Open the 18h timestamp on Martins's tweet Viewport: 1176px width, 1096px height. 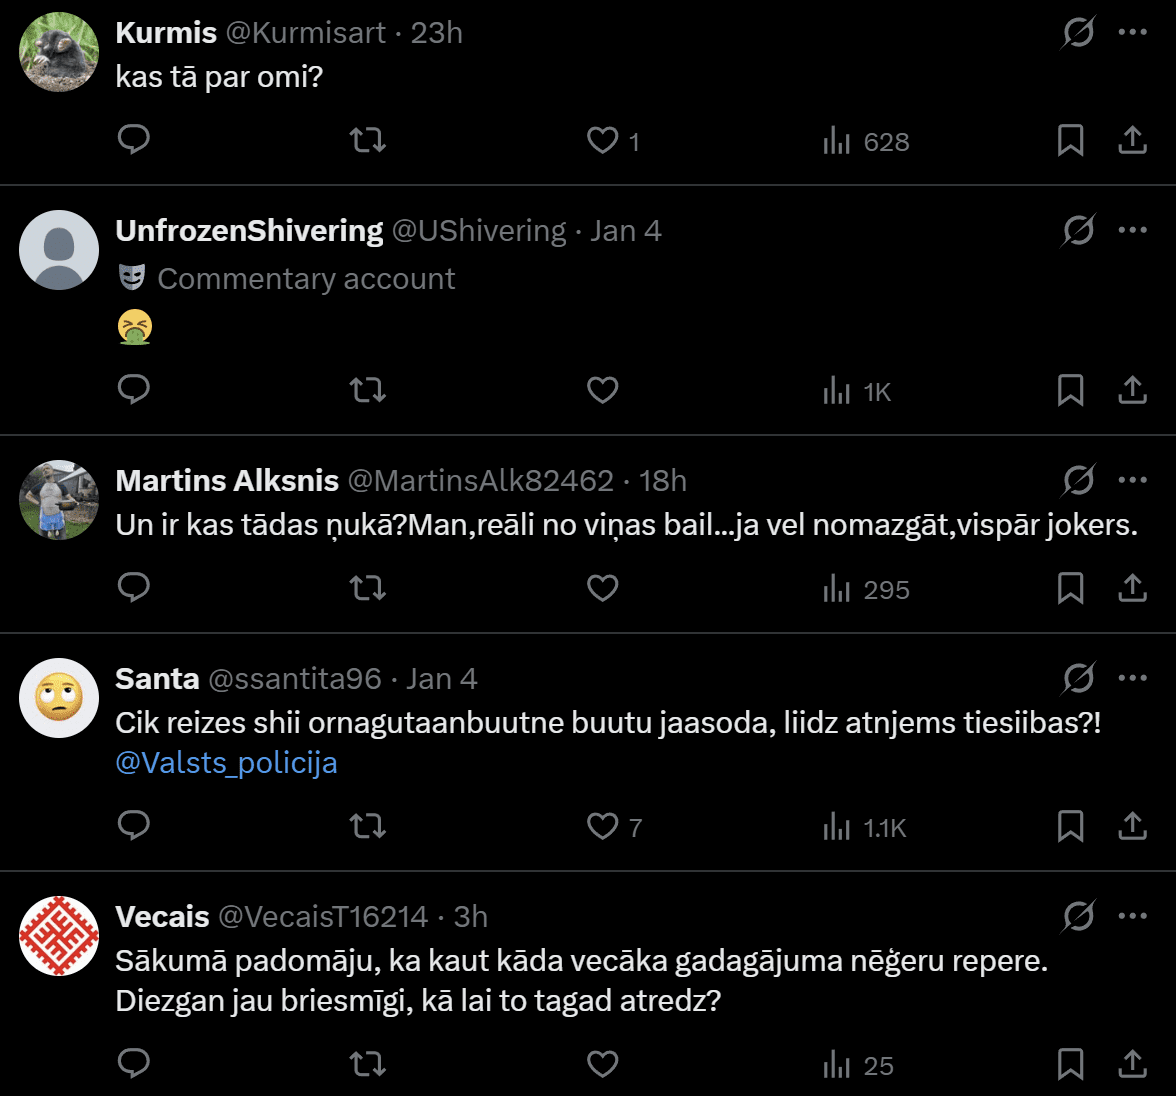(663, 481)
